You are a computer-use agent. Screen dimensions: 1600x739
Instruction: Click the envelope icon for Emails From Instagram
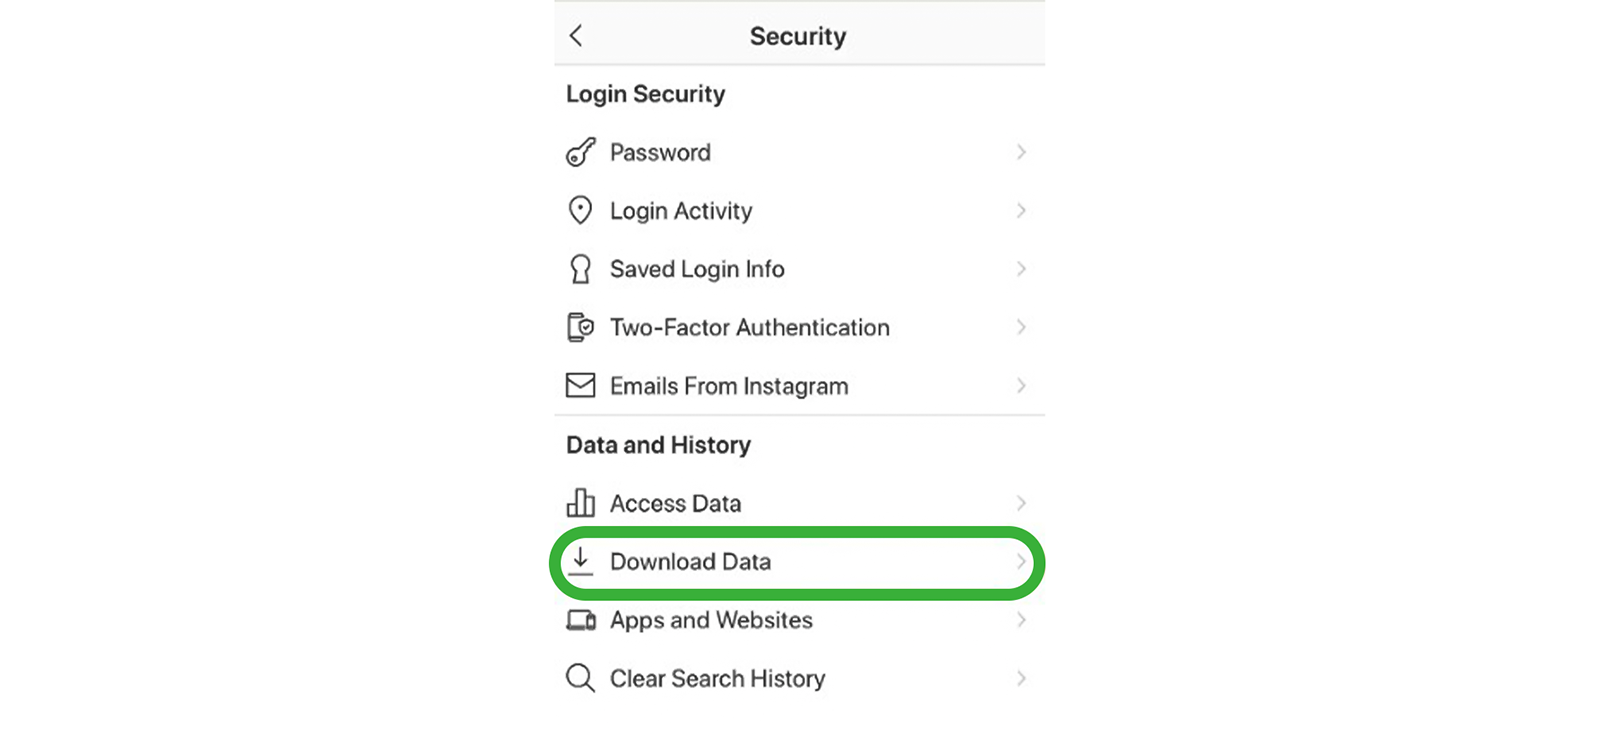[580, 385]
